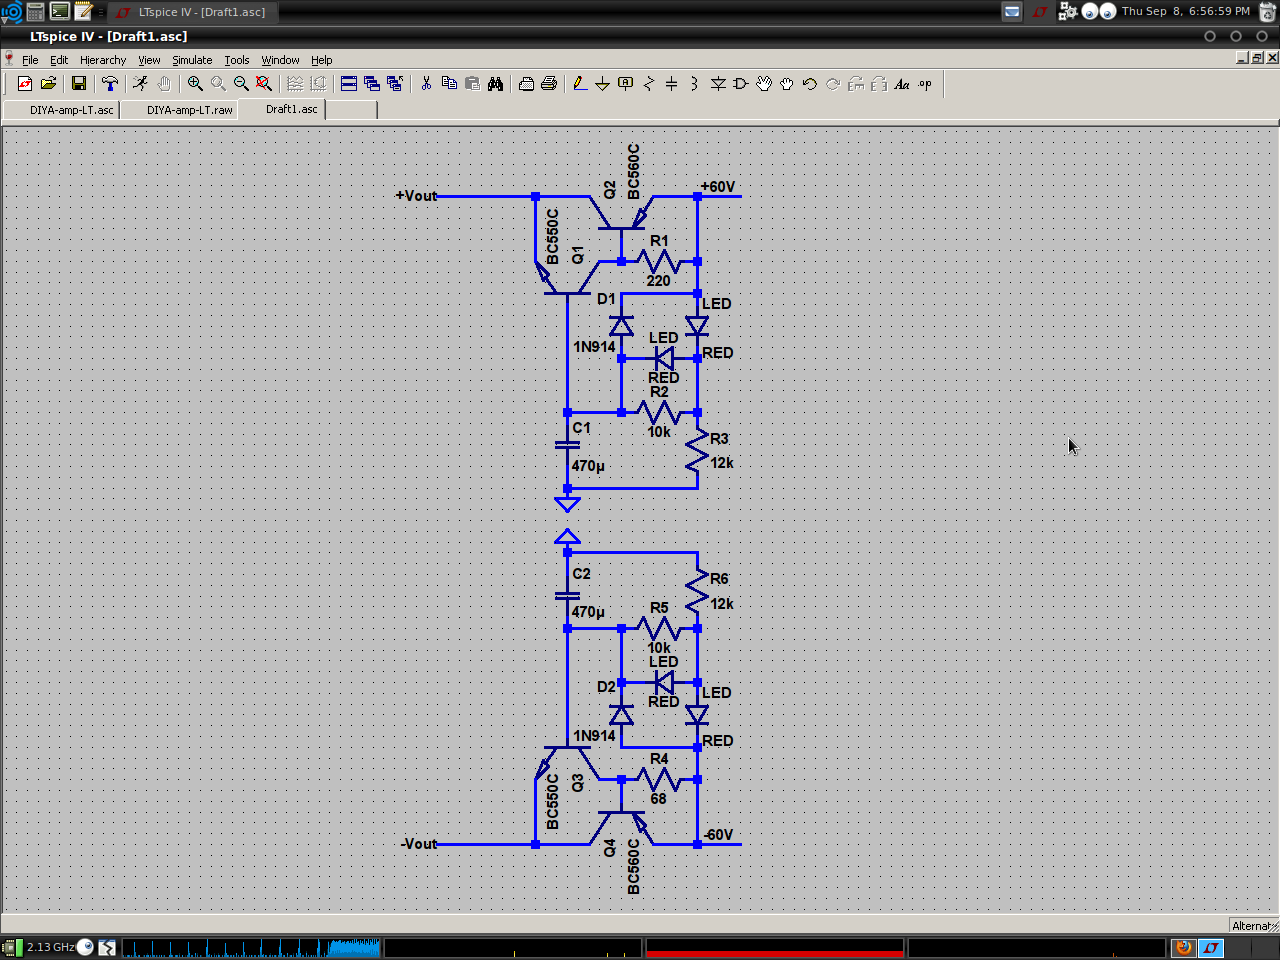Add a SPICE directive with .op
1280x960 pixels.
[x=925, y=84]
